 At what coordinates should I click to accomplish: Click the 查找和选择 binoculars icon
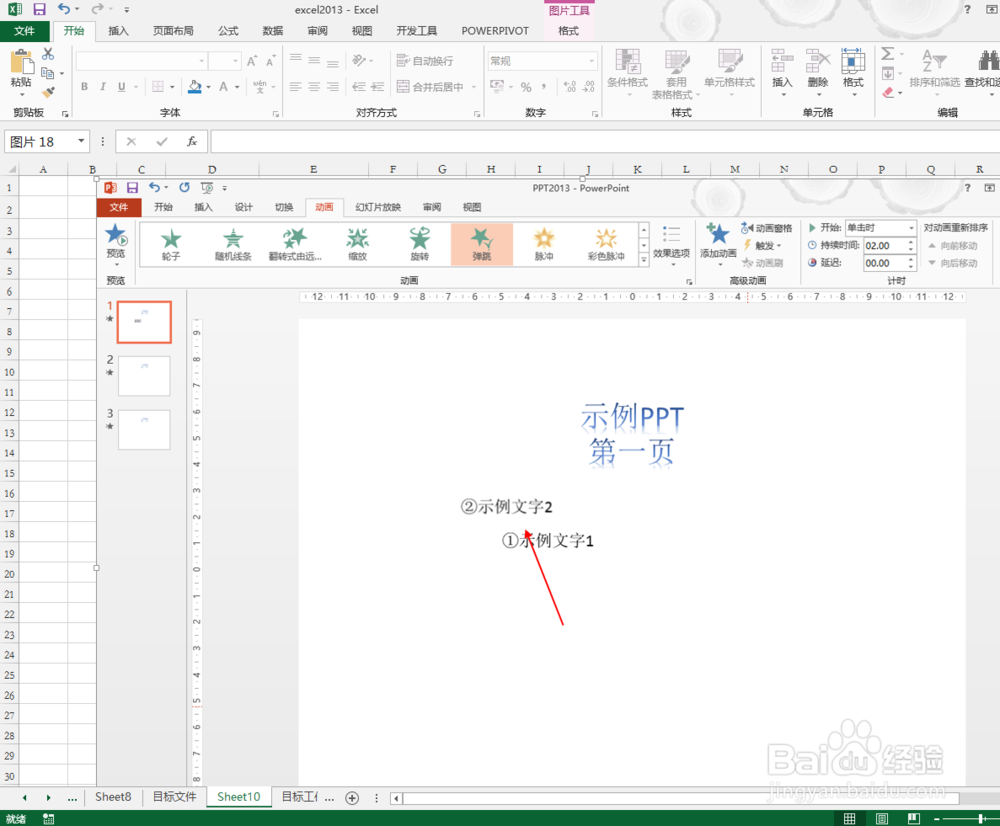(989, 61)
